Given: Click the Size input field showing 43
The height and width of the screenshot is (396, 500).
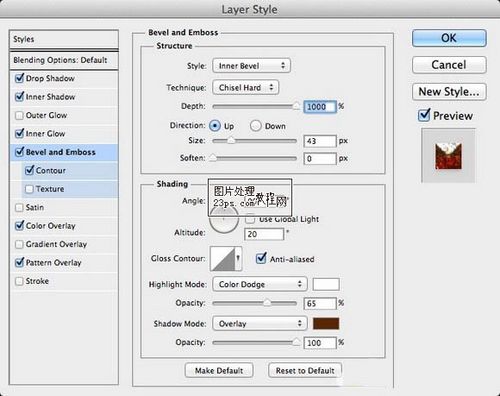Looking at the screenshot, I should [320, 141].
